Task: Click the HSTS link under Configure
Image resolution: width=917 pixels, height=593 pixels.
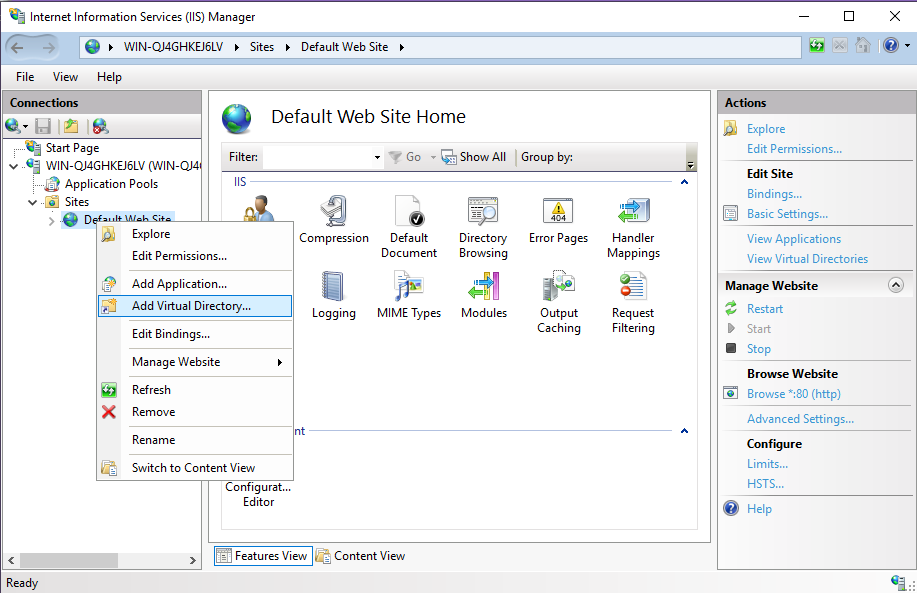Action: (766, 484)
